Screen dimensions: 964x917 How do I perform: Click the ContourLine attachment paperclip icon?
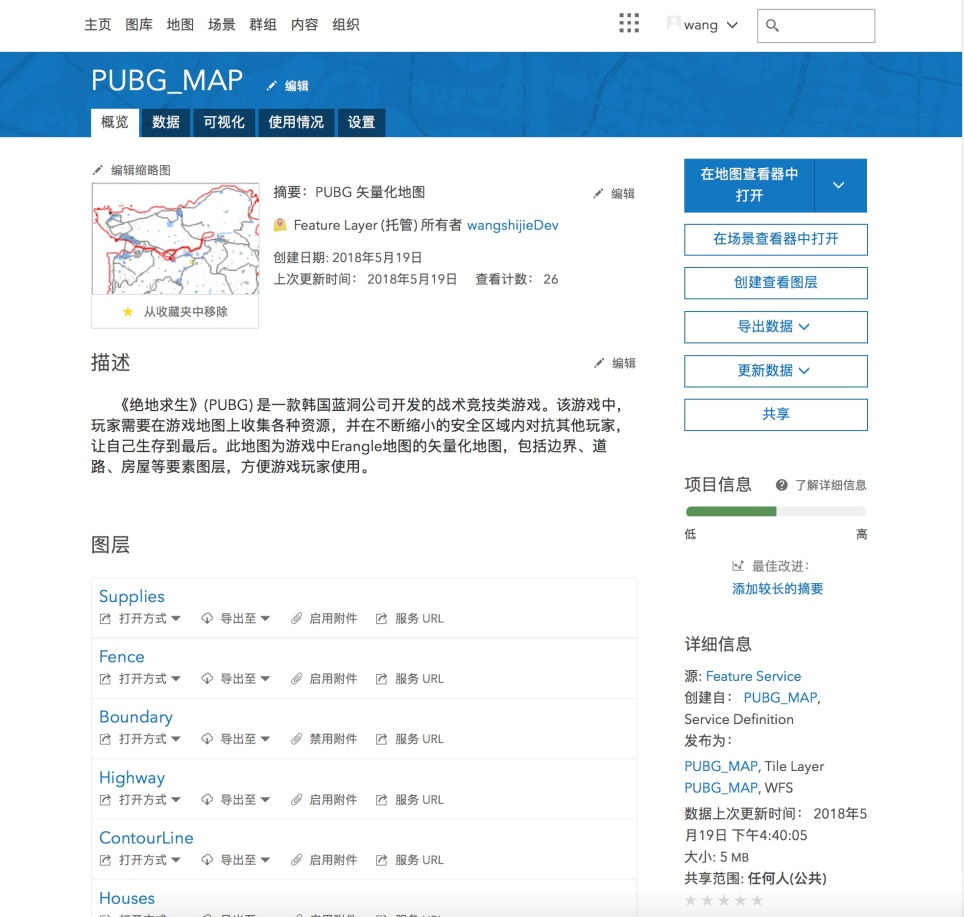(296, 860)
